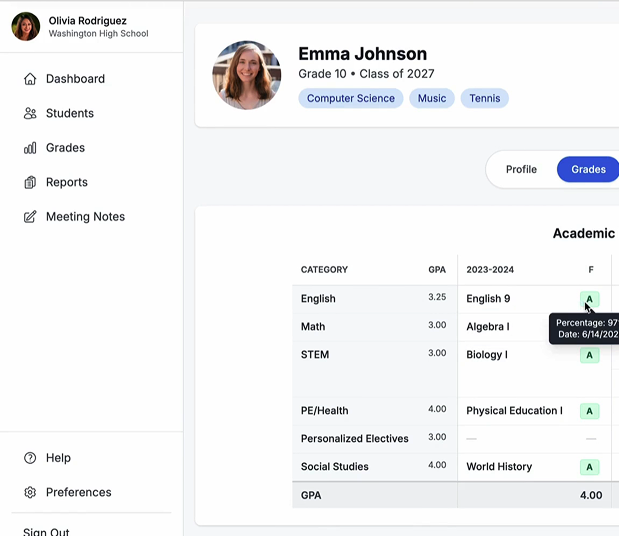
Task: Open Students in the sidebar menu
Action: [x=69, y=114]
